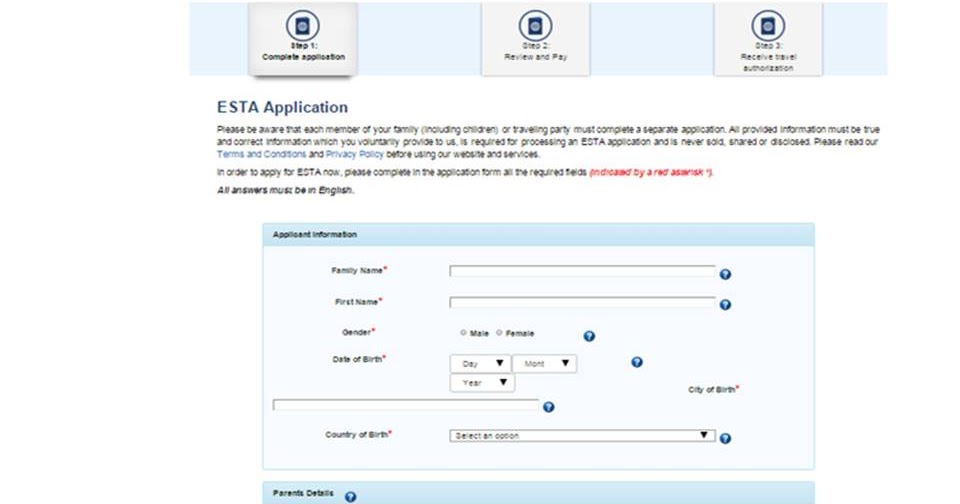The image size is (960, 504).
Task: Click the Country of Birth label
Action: point(358,434)
